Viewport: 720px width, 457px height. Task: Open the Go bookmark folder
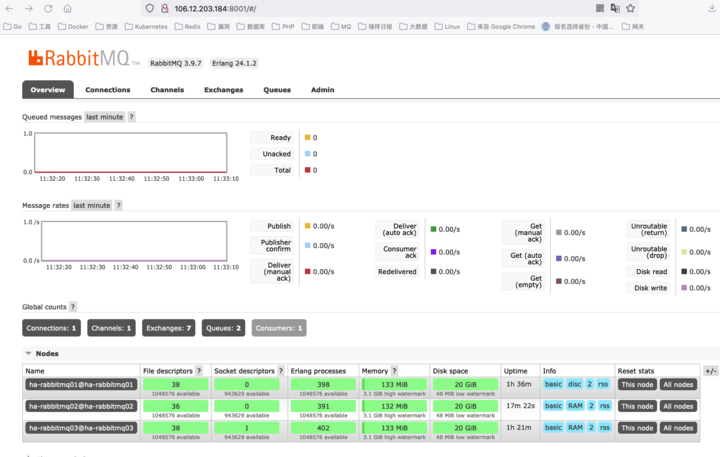pos(13,27)
